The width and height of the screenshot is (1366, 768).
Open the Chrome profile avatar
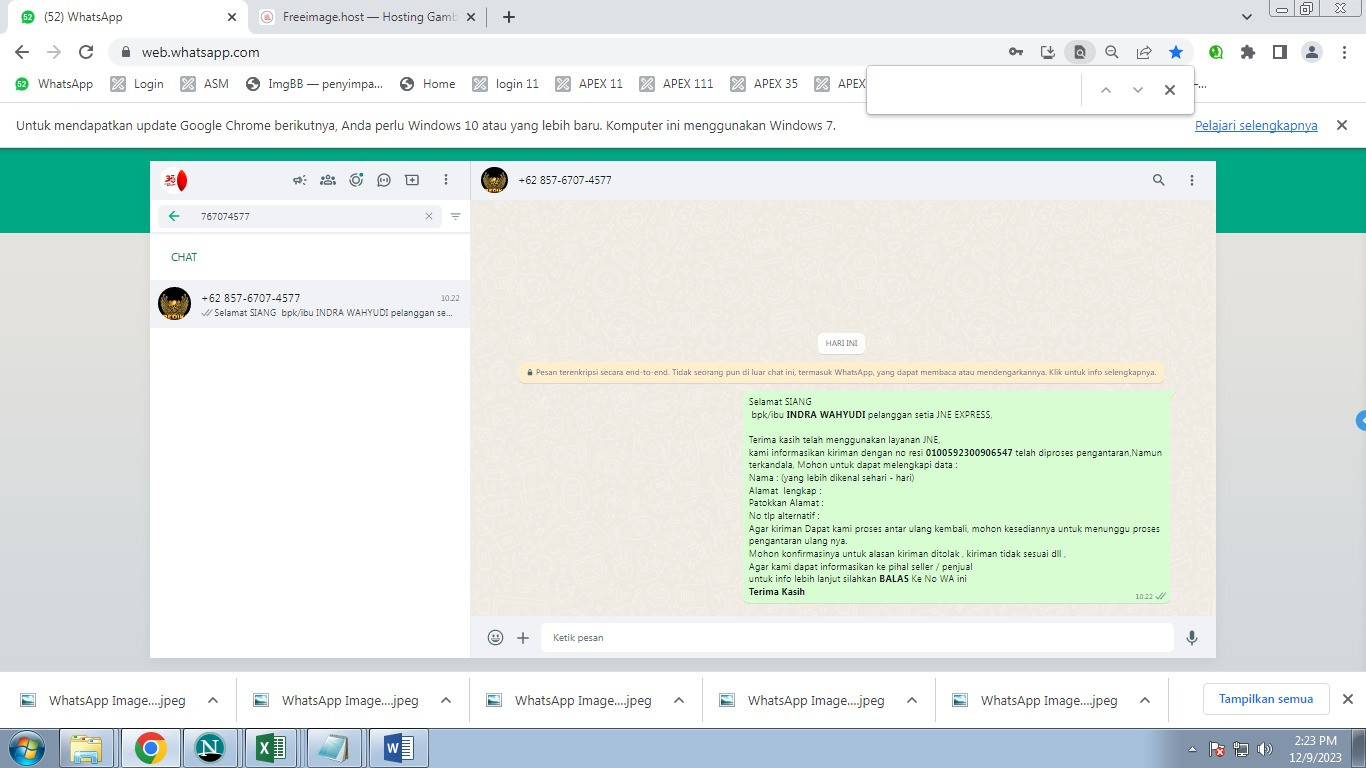[1312, 52]
